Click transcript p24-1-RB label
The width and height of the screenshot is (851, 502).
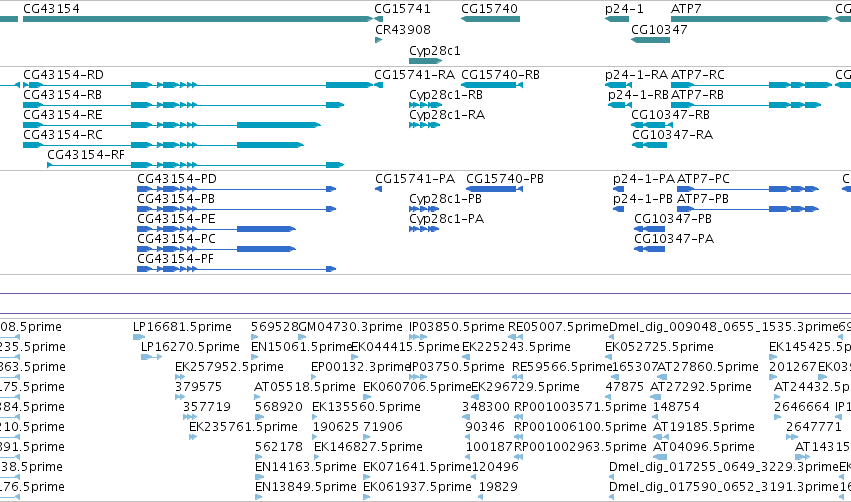click(638, 95)
